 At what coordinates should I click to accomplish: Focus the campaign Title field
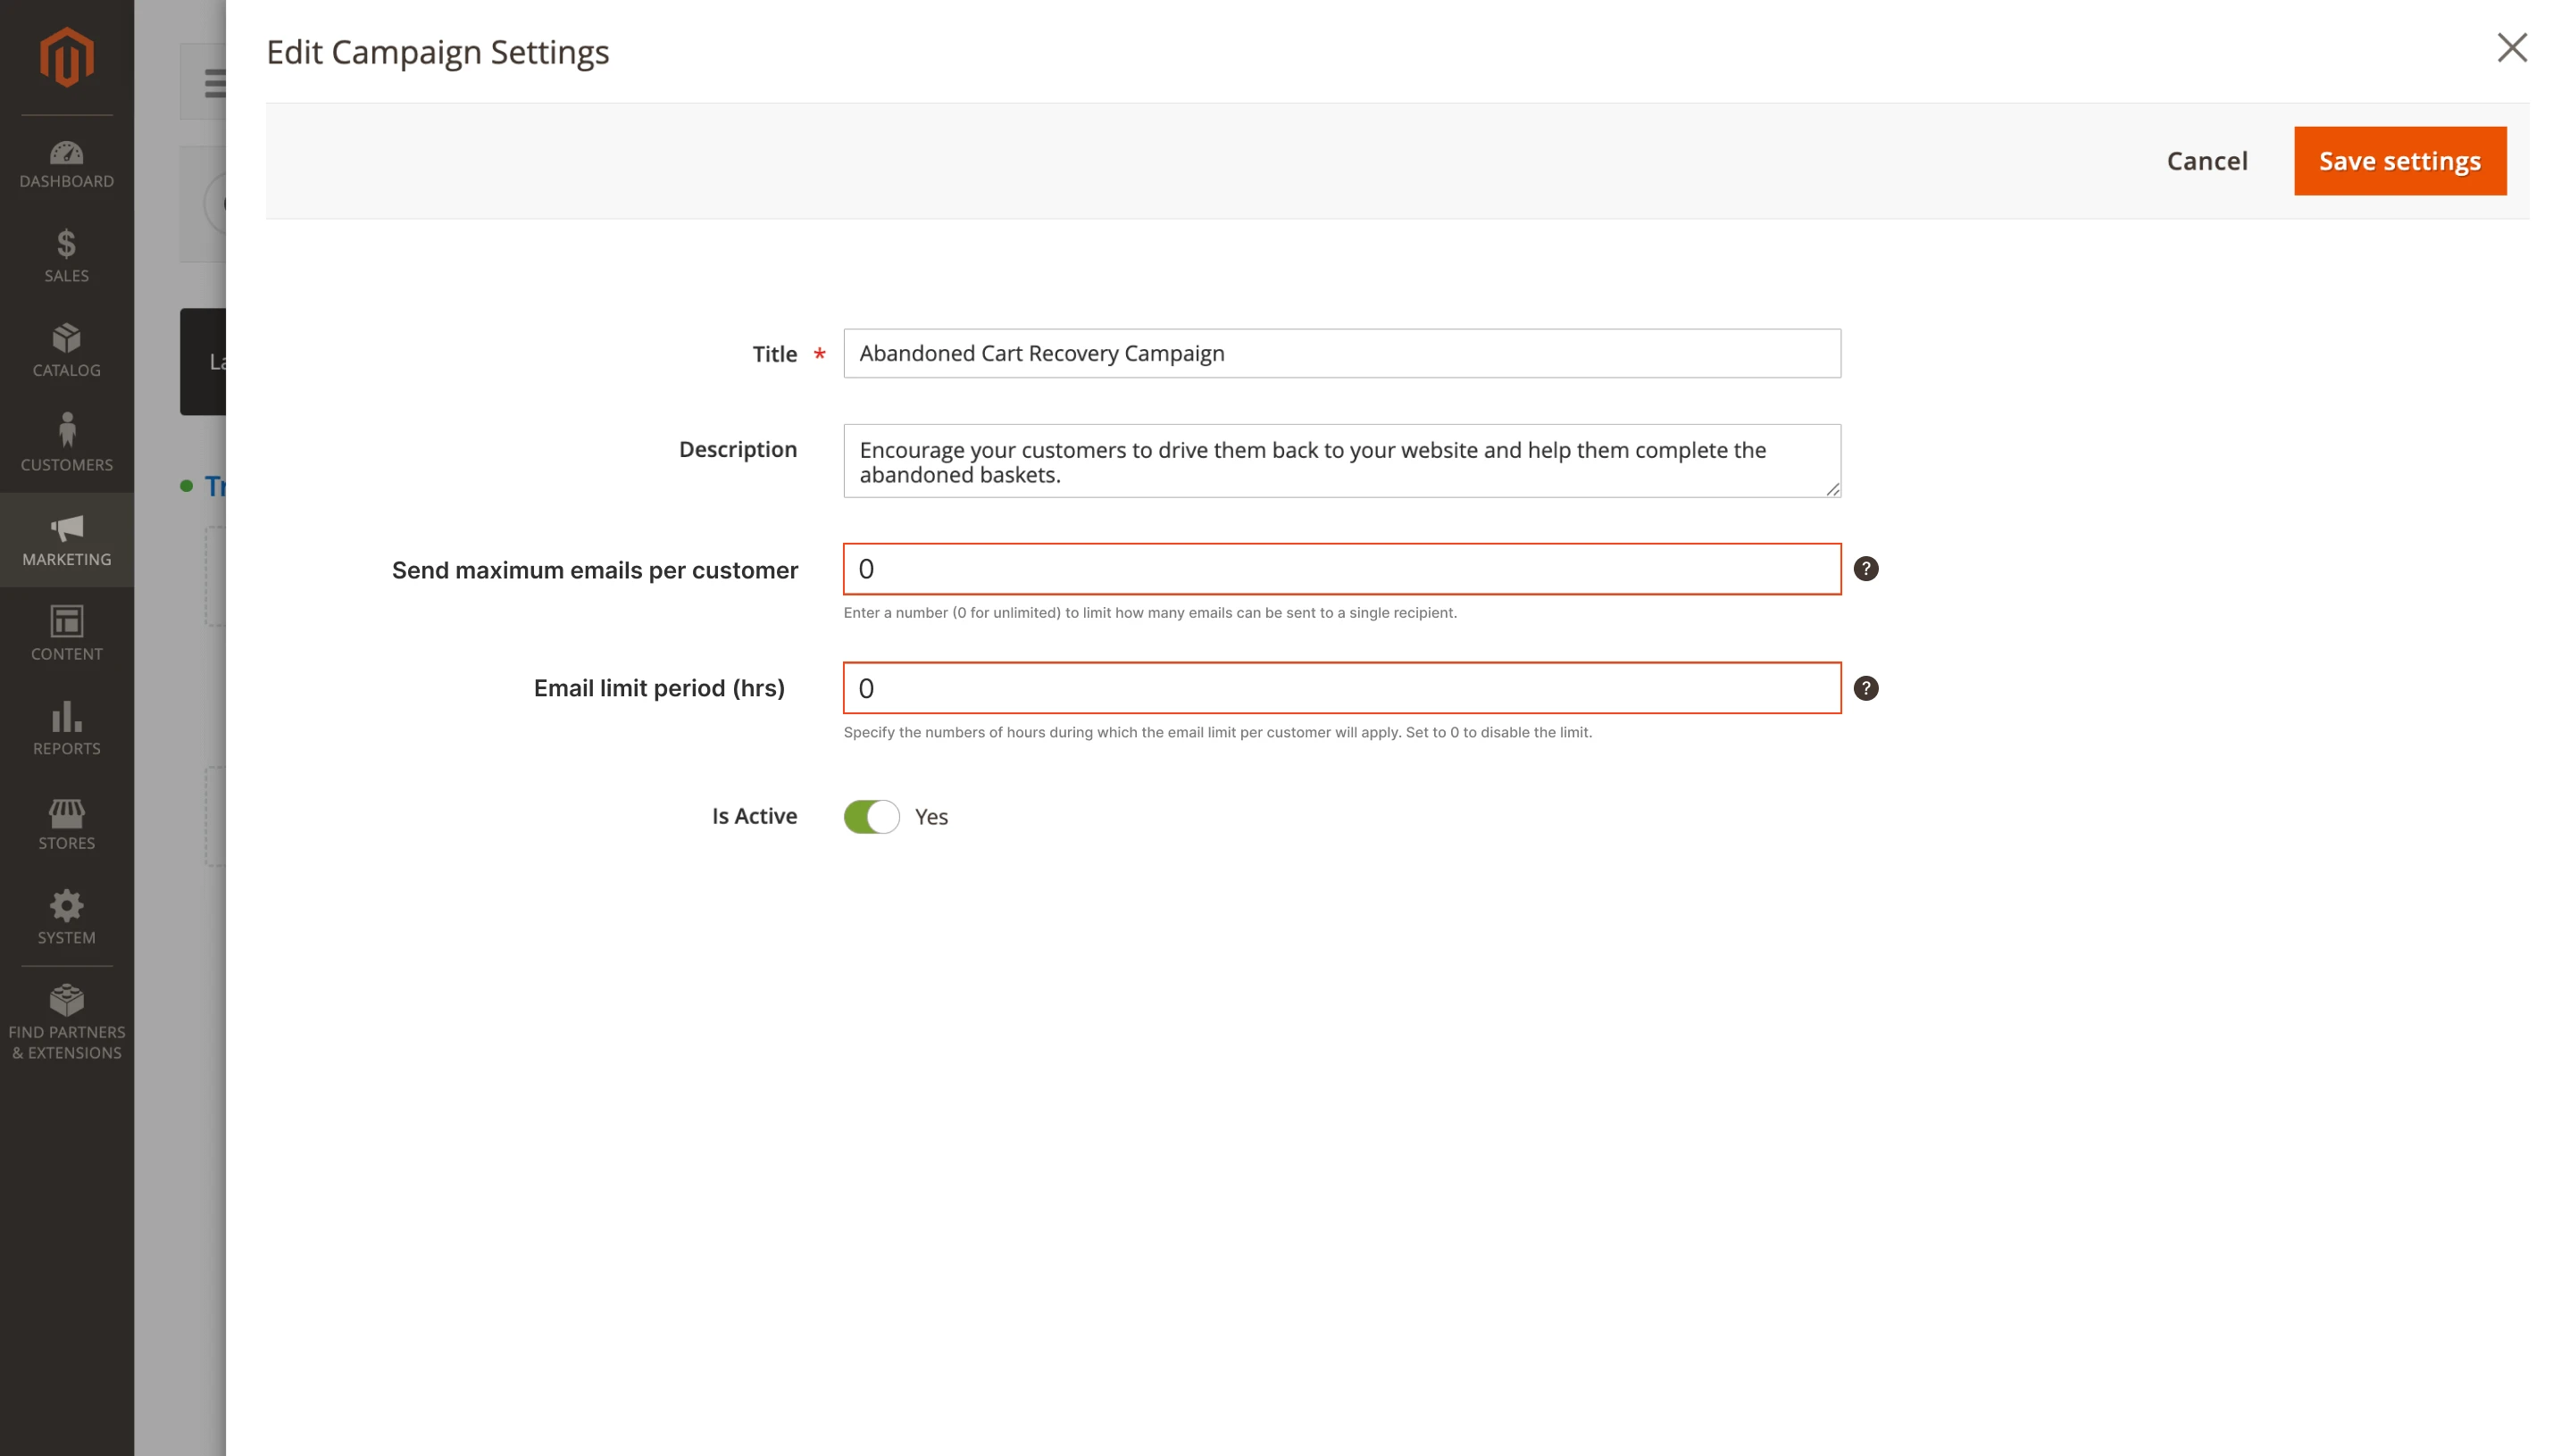1340,353
